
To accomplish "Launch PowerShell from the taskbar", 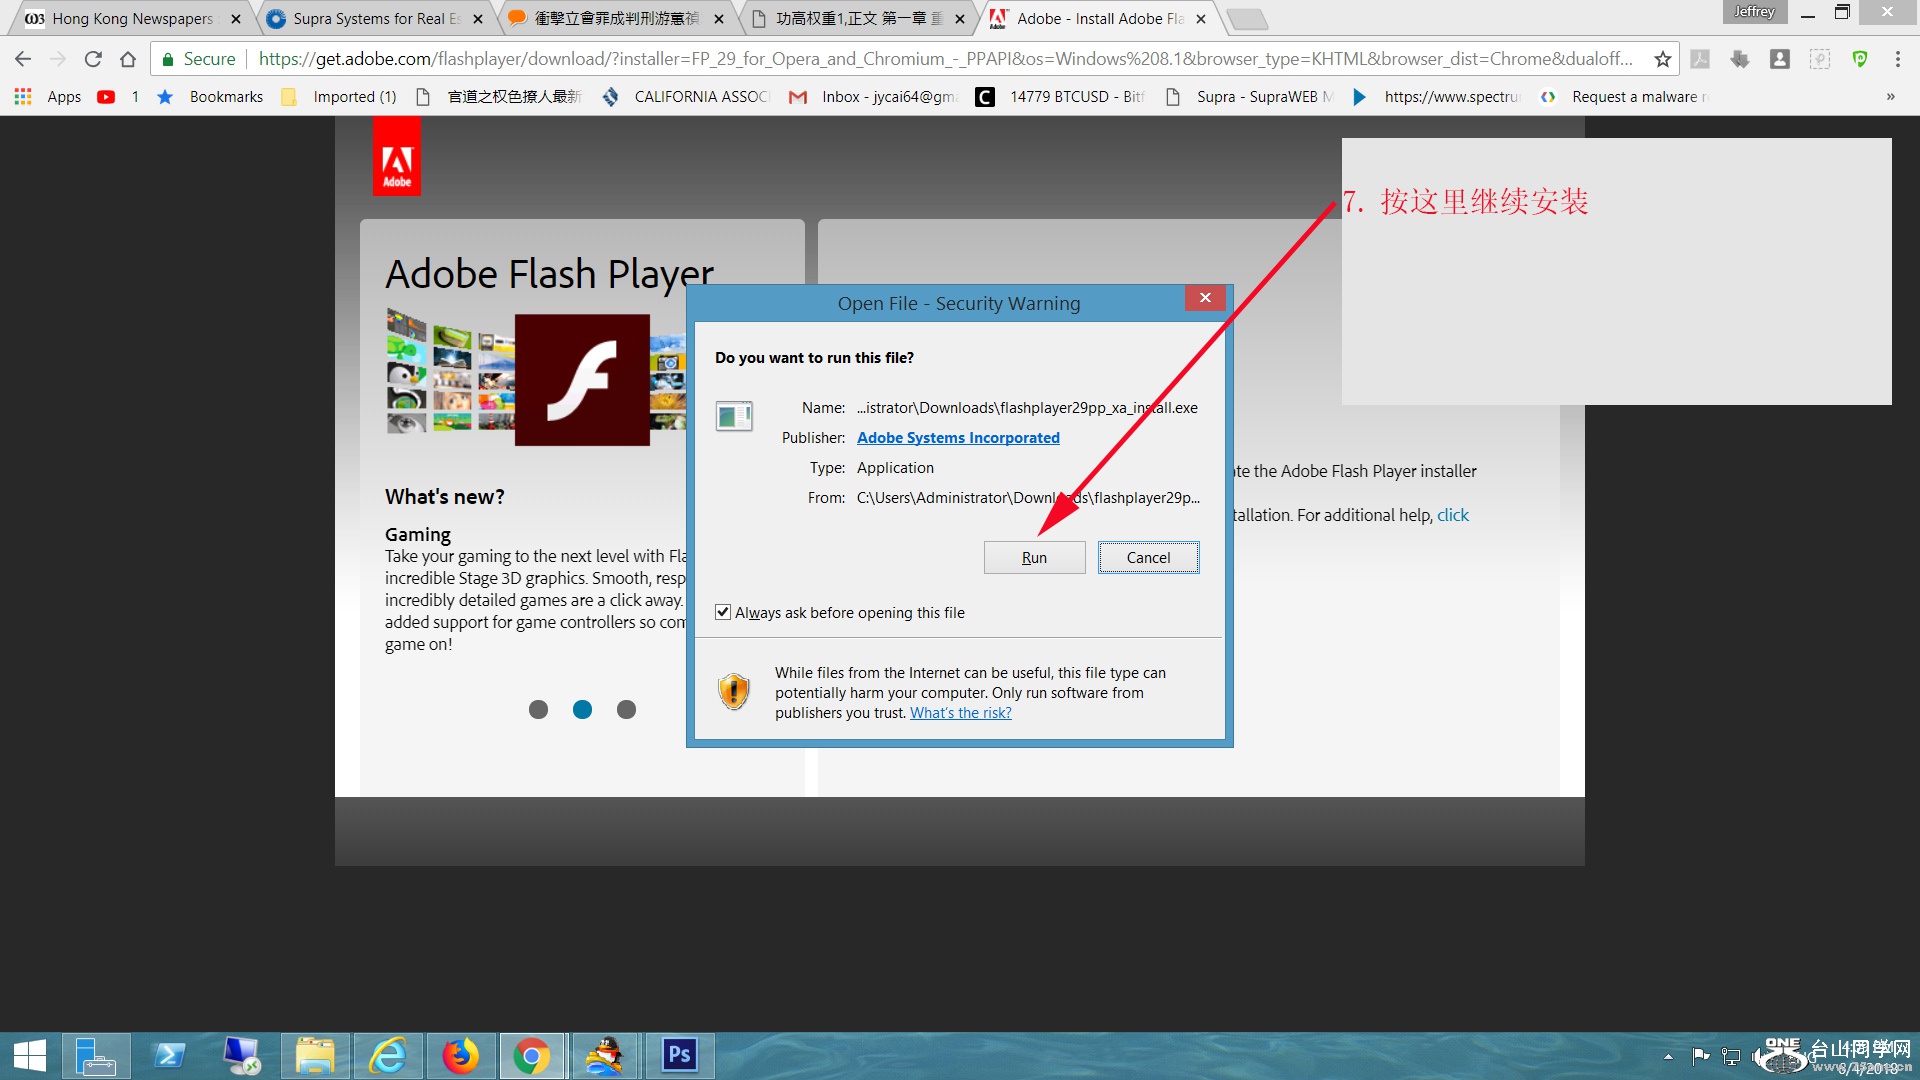I will click(170, 1056).
